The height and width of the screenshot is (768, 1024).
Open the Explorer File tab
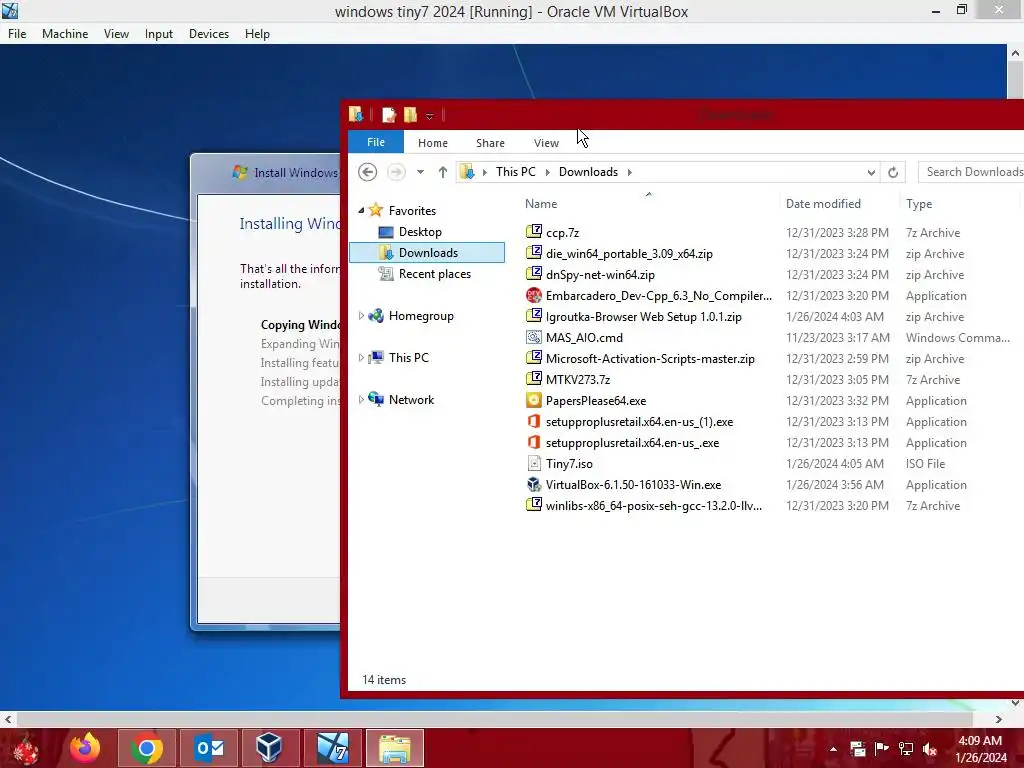click(x=376, y=142)
